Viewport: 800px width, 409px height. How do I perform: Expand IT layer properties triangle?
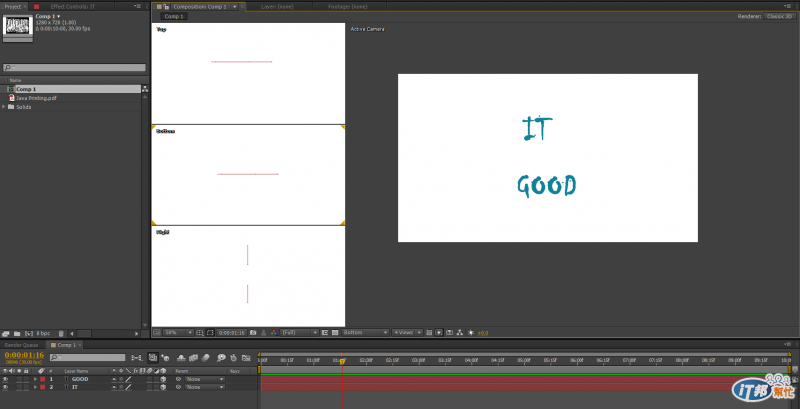[x=35, y=387]
